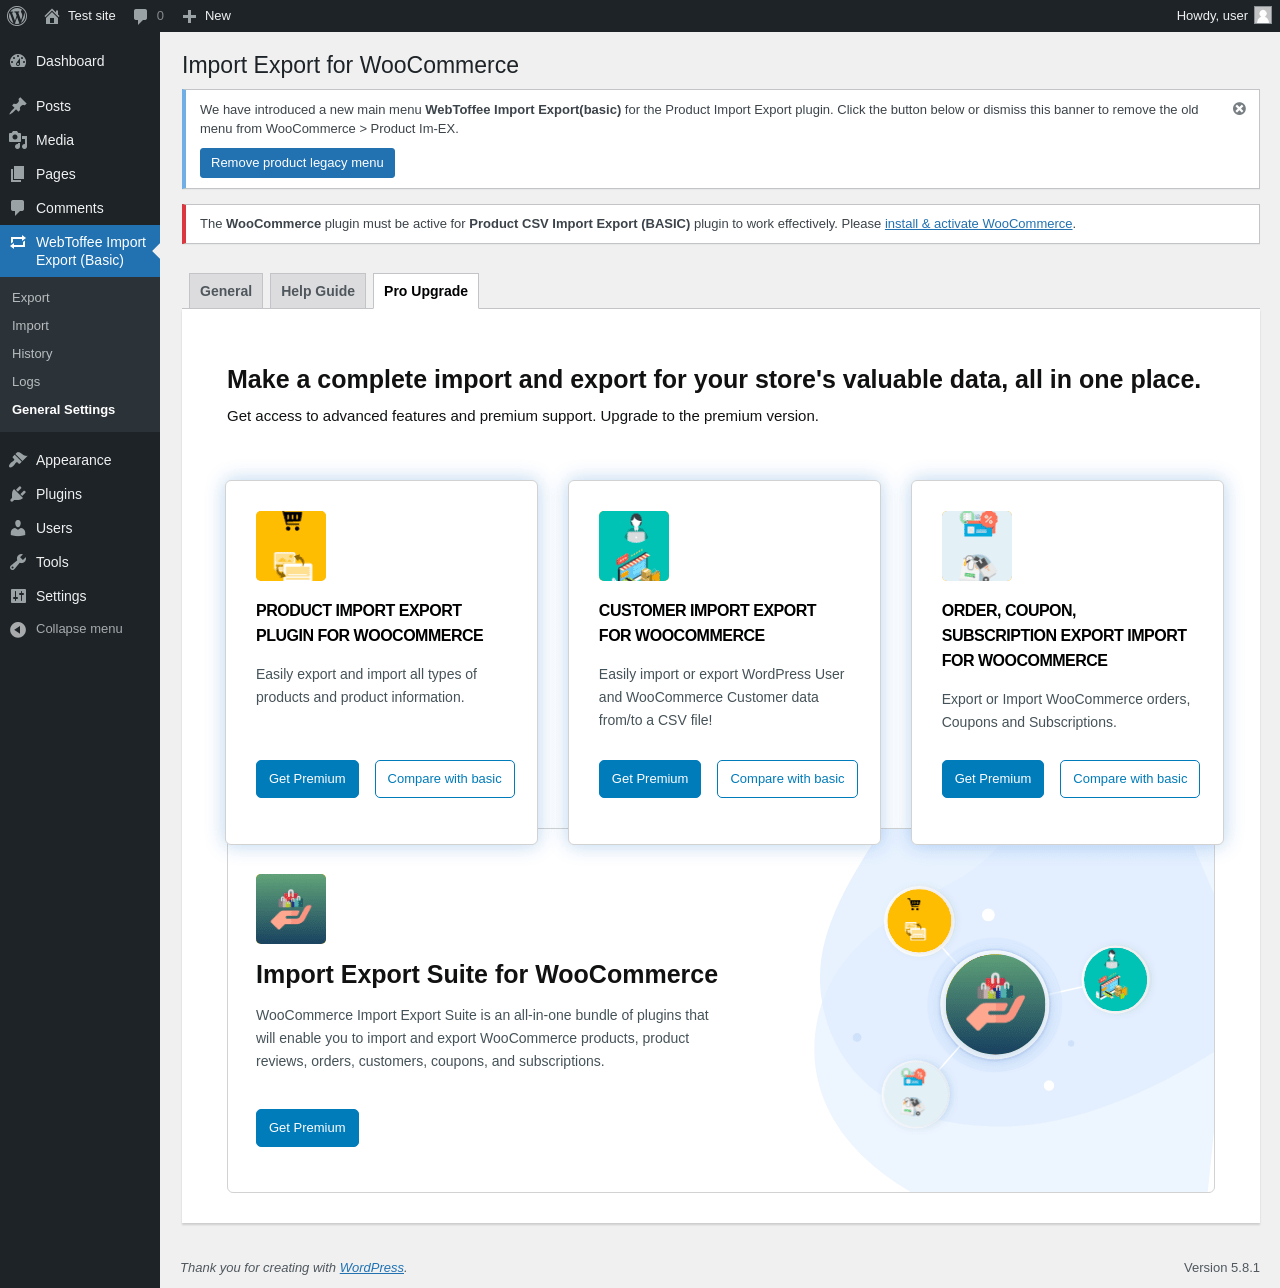1280x1288 pixels.
Task: Click the comments bubble icon in admin bar
Action: tap(141, 16)
